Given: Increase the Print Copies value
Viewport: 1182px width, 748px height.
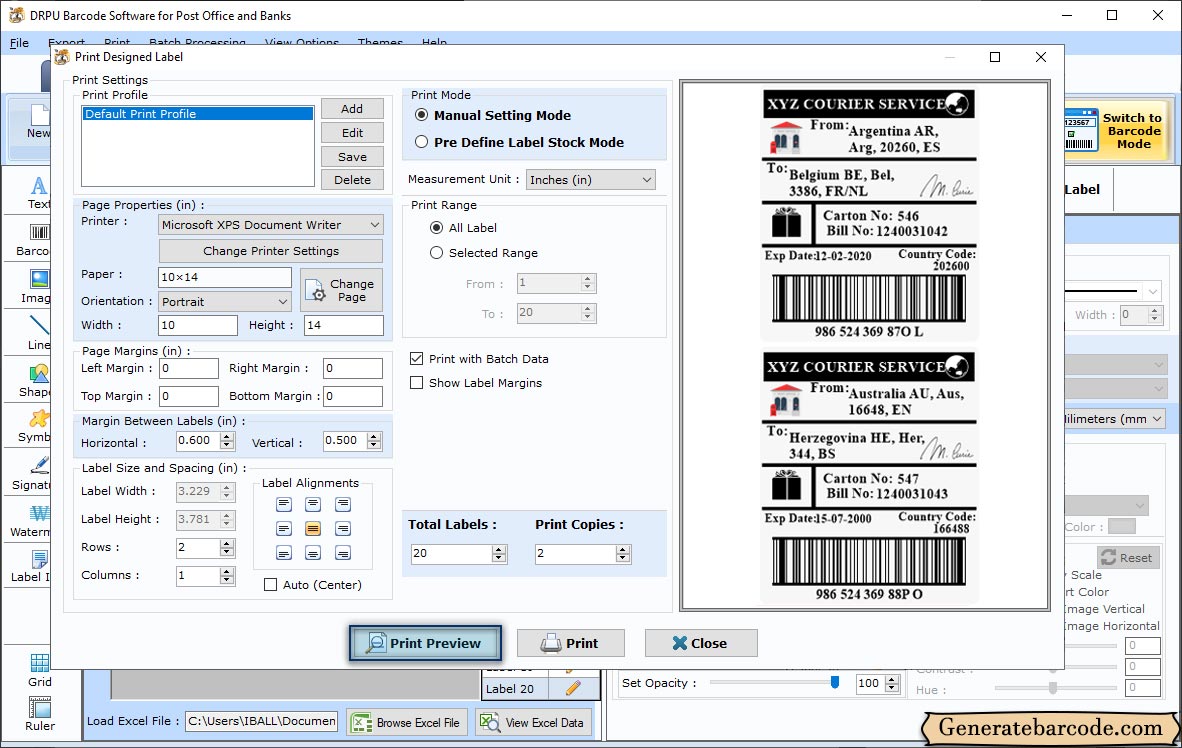Looking at the screenshot, I should pos(623,550).
